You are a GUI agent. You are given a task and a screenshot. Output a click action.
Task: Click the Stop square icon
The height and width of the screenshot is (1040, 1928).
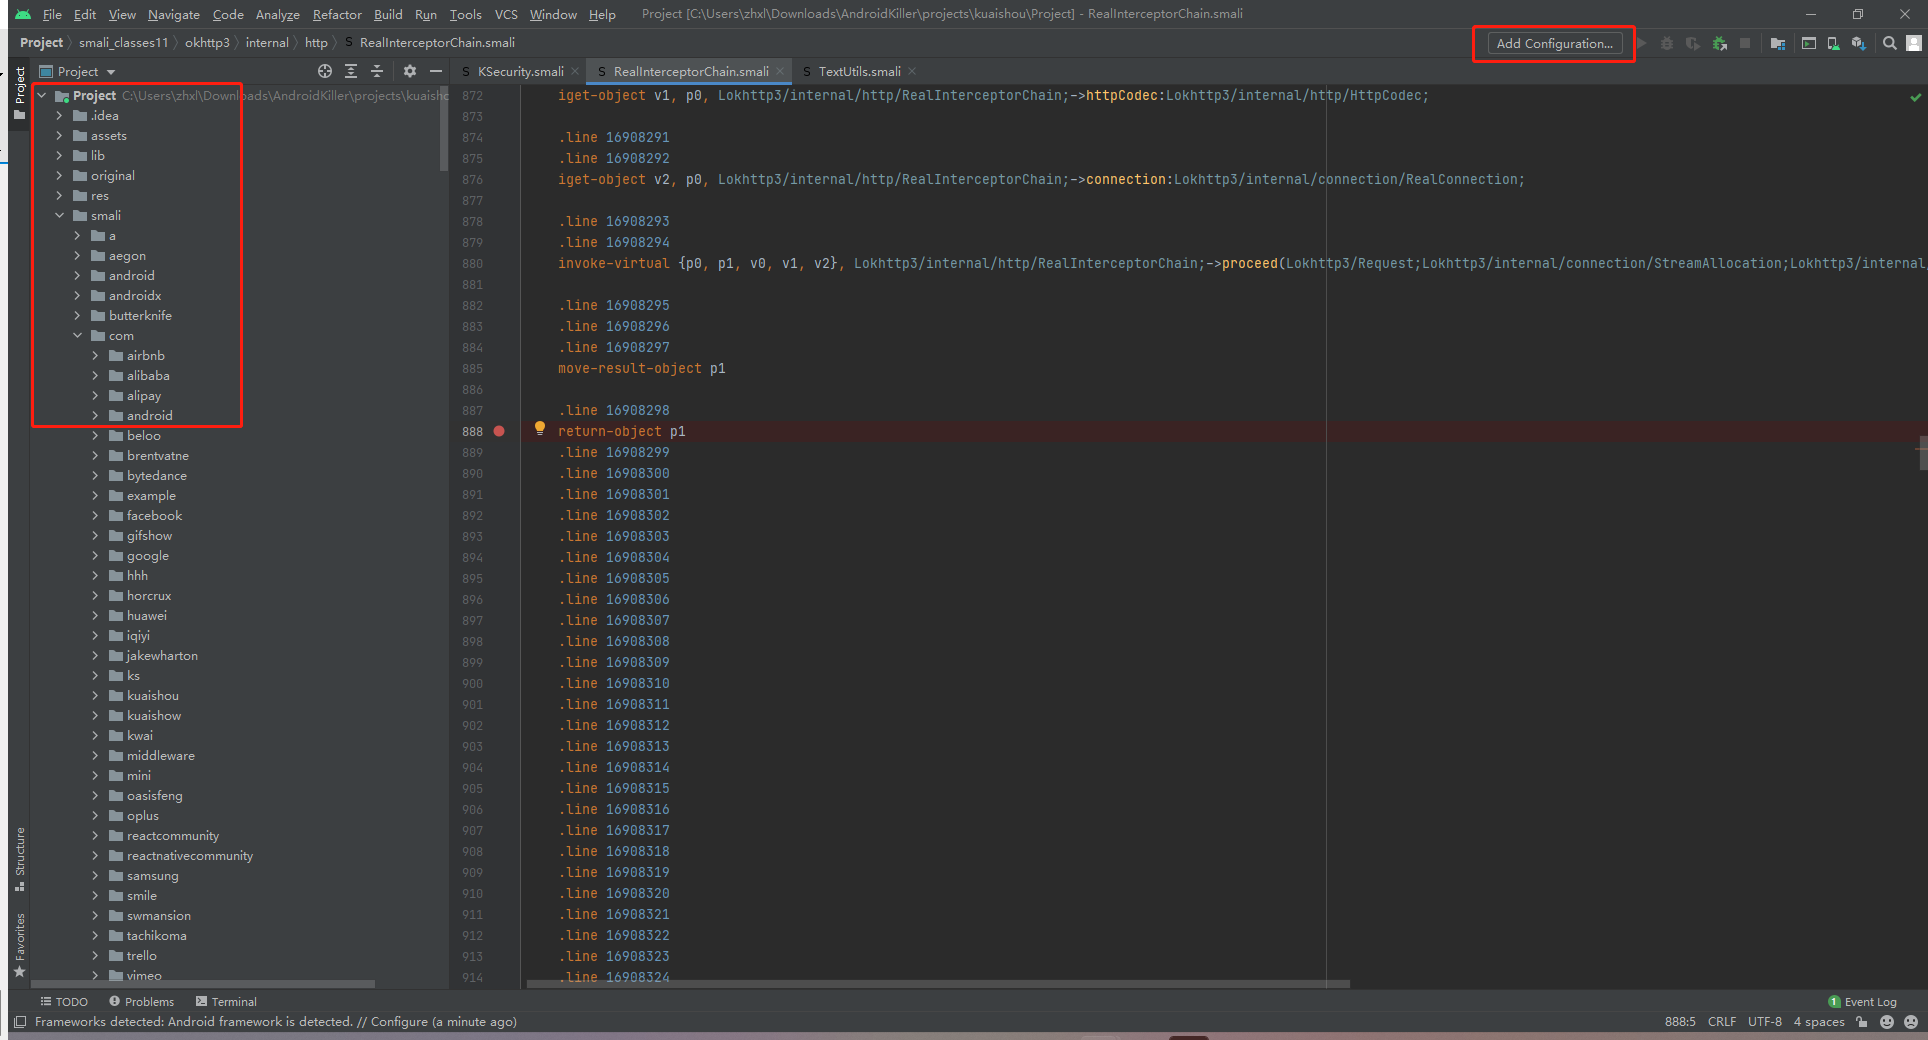click(x=1745, y=43)
